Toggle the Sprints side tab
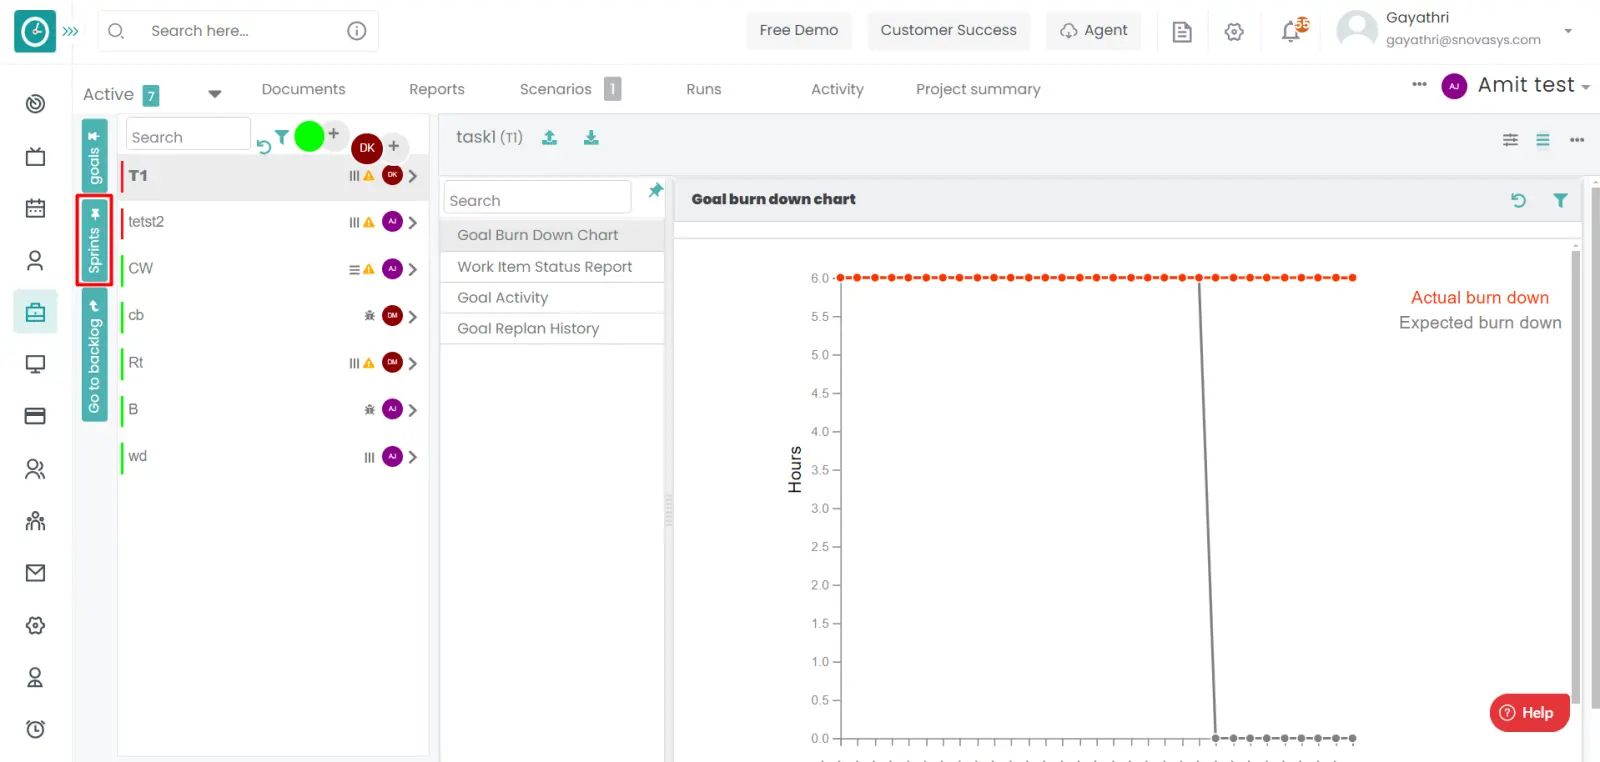 click(x=94, y=241)
